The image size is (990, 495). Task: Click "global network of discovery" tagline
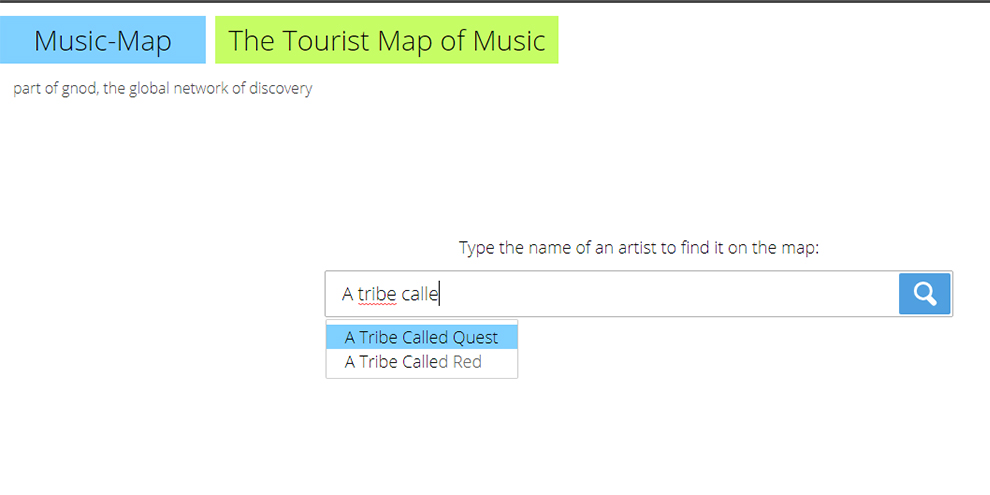pos(220,88)
